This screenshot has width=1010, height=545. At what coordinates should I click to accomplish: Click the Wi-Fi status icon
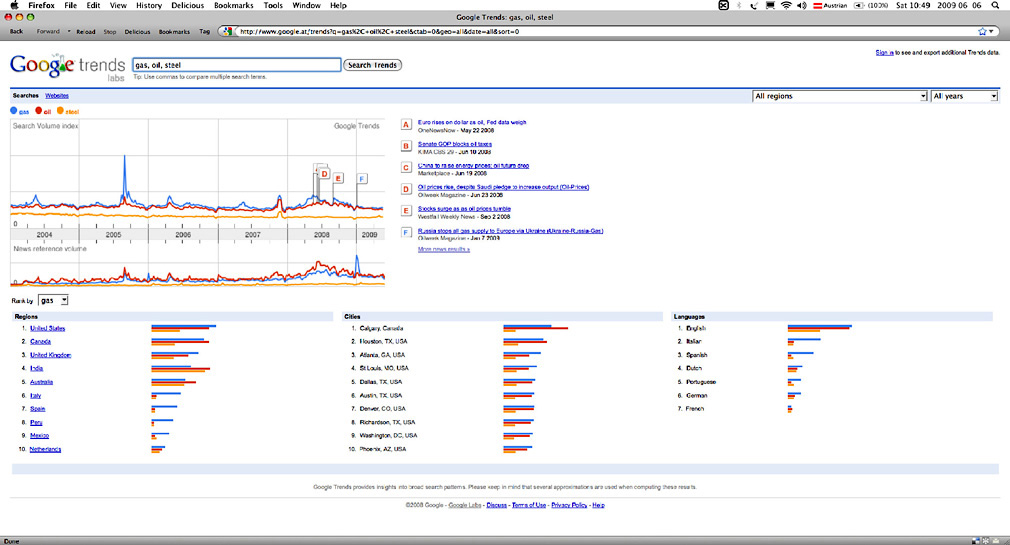pyautogui.click(x=785, y=5)
